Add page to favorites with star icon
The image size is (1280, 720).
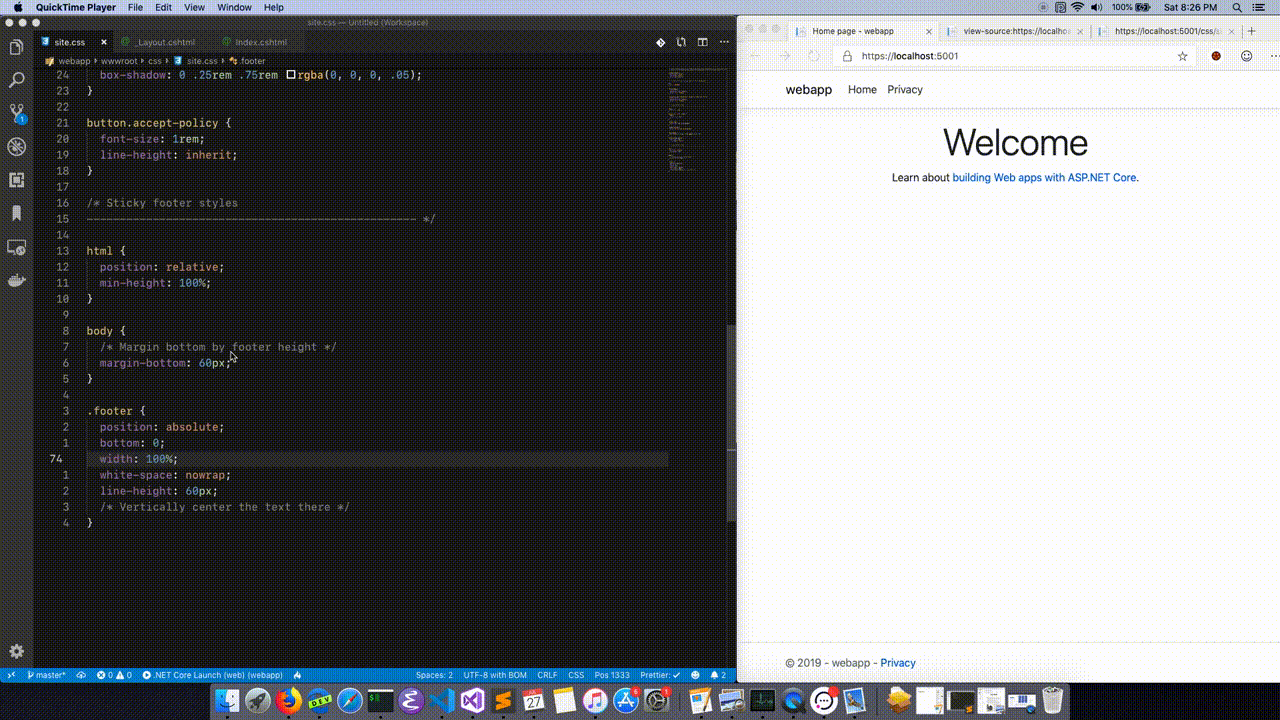(x=1182, y=56)
